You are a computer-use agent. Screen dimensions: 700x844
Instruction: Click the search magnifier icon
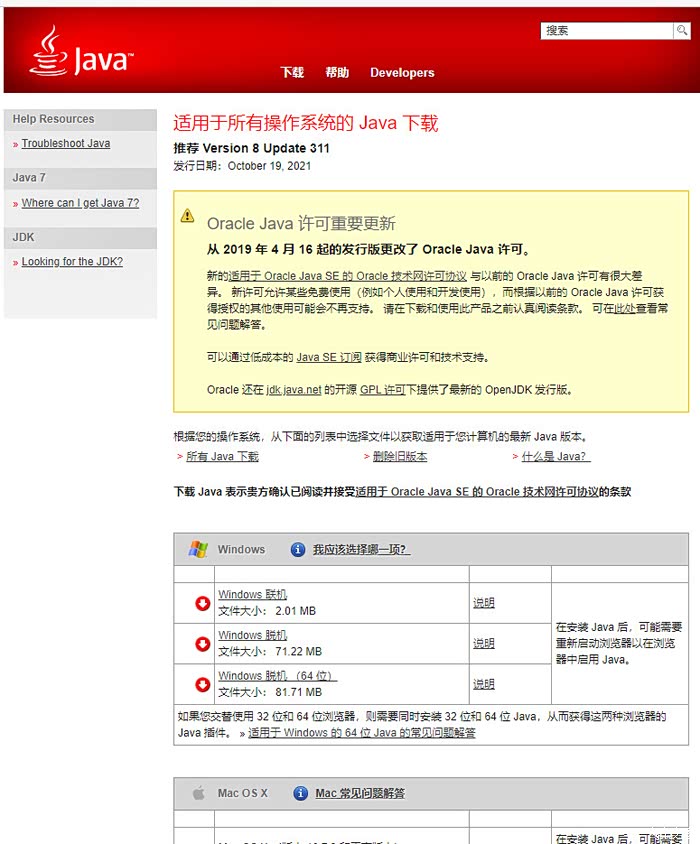click(x=682, y=30)
